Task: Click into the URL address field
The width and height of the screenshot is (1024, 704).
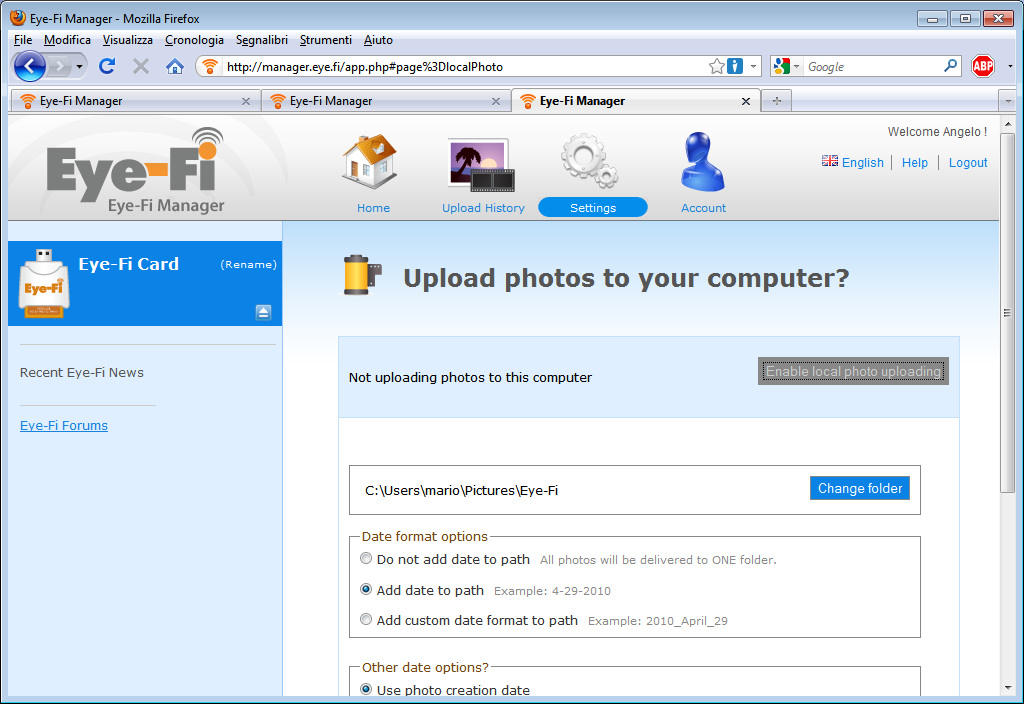Action: [x=465, y=67]
